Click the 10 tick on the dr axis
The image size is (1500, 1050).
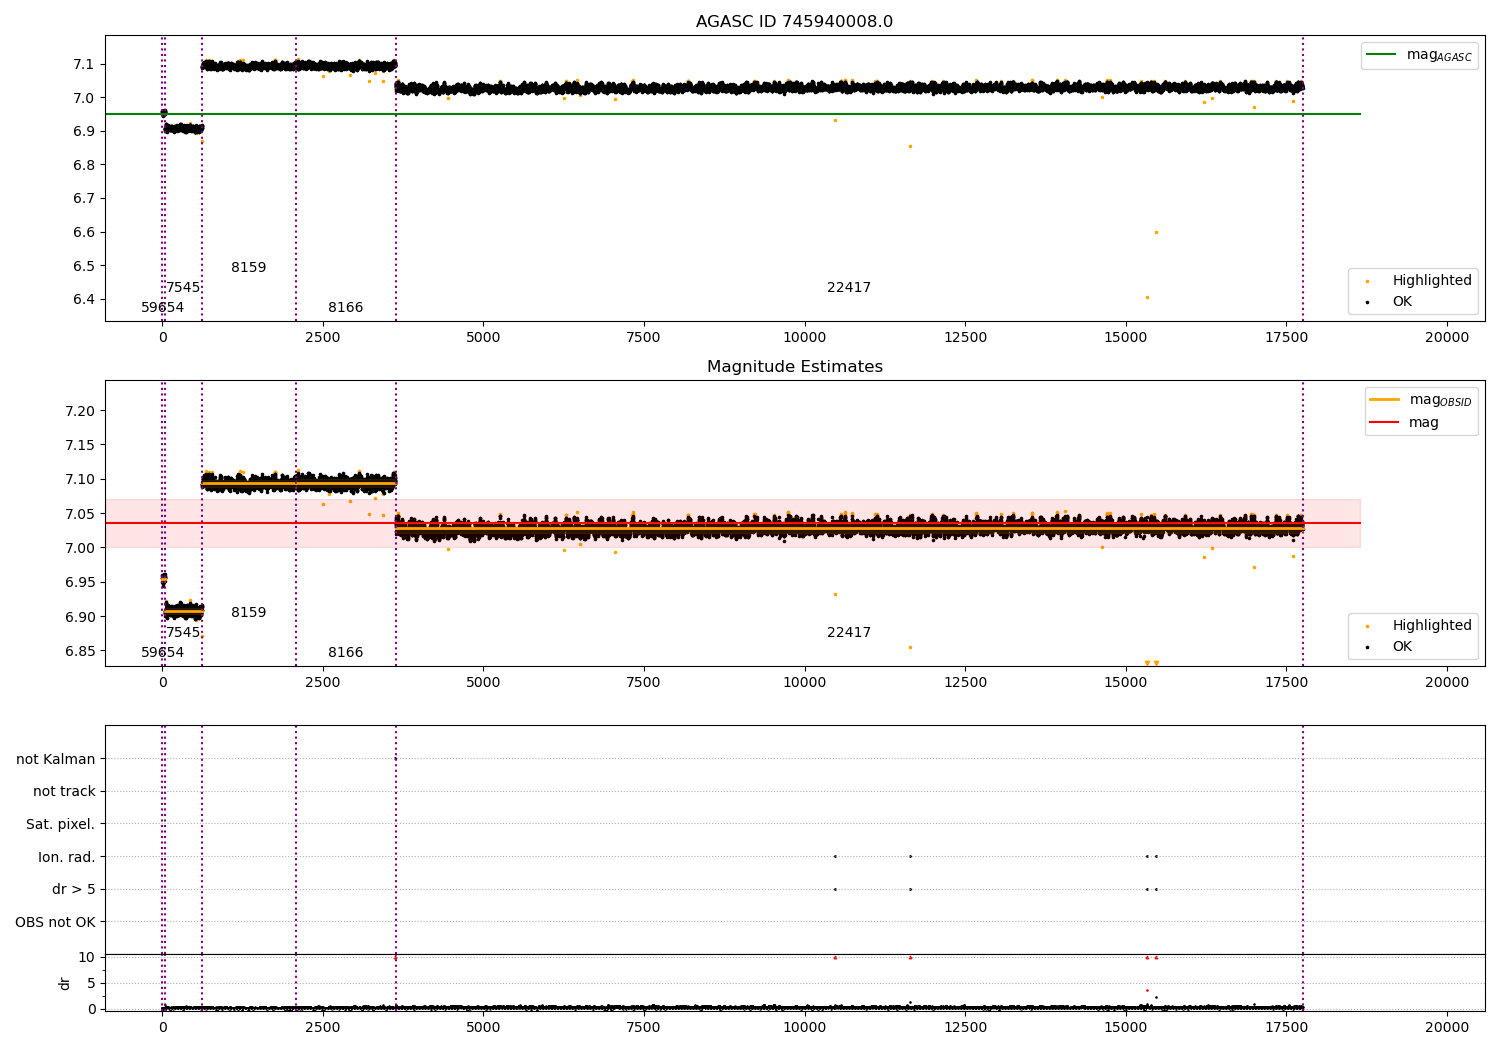[x=87, y=957]
